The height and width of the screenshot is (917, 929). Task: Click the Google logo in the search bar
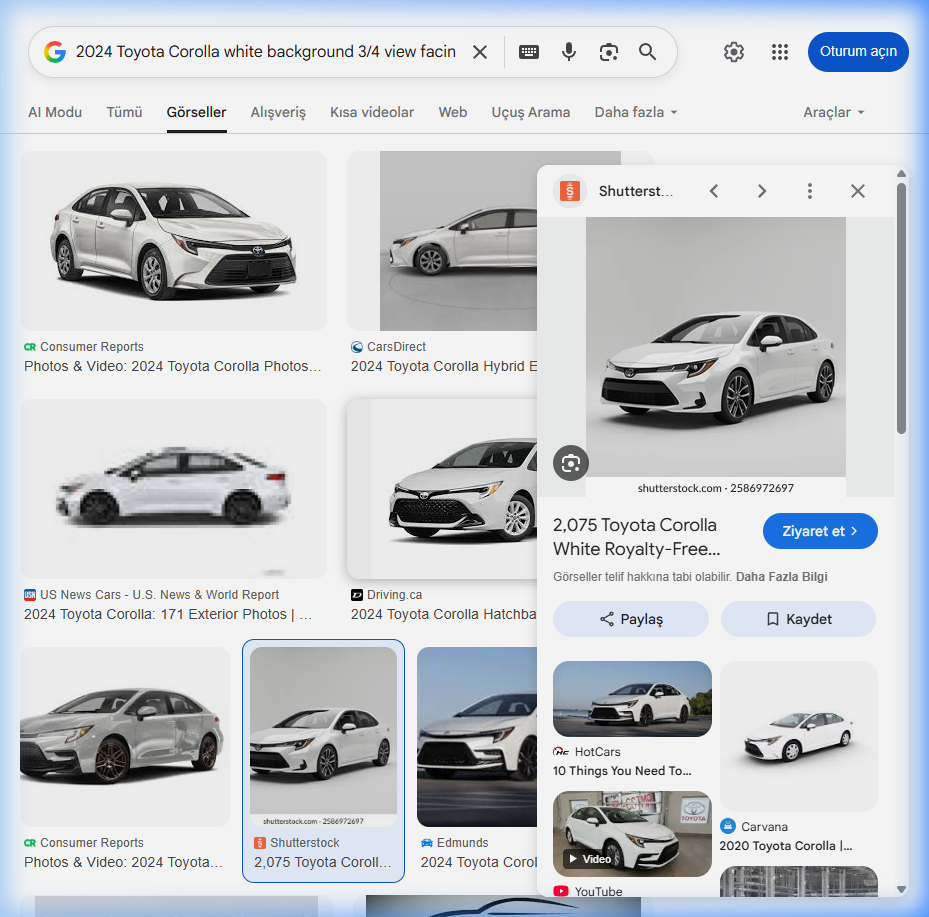pyautogui.click(x=55, y=52)
